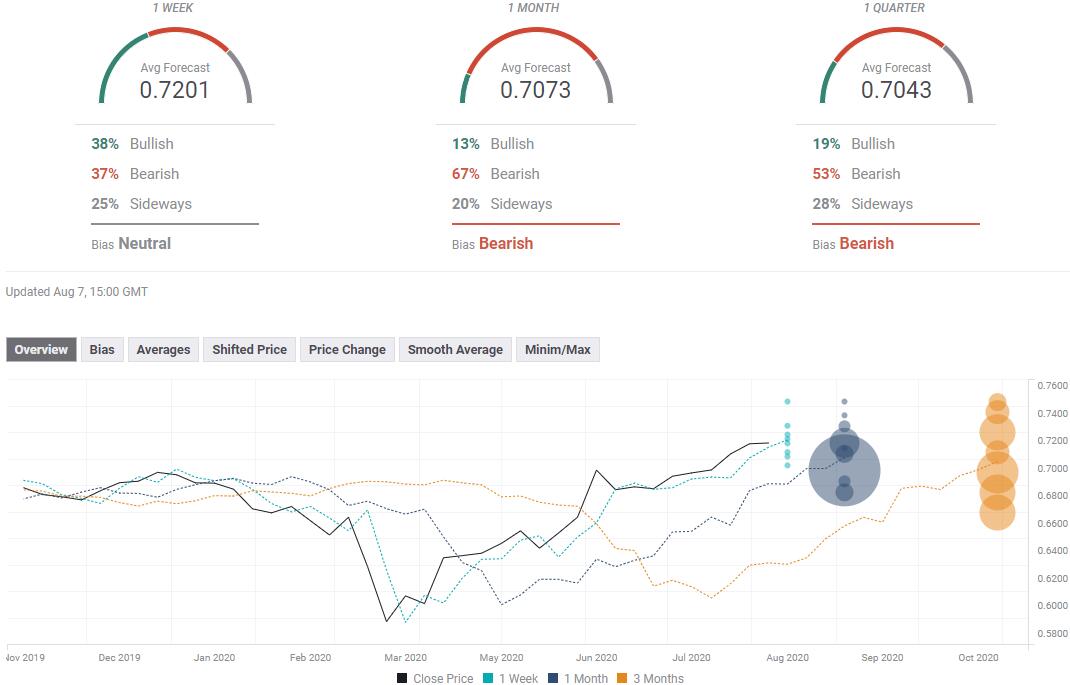Toggle the 1 Week legend swatch

click(488, 678)
